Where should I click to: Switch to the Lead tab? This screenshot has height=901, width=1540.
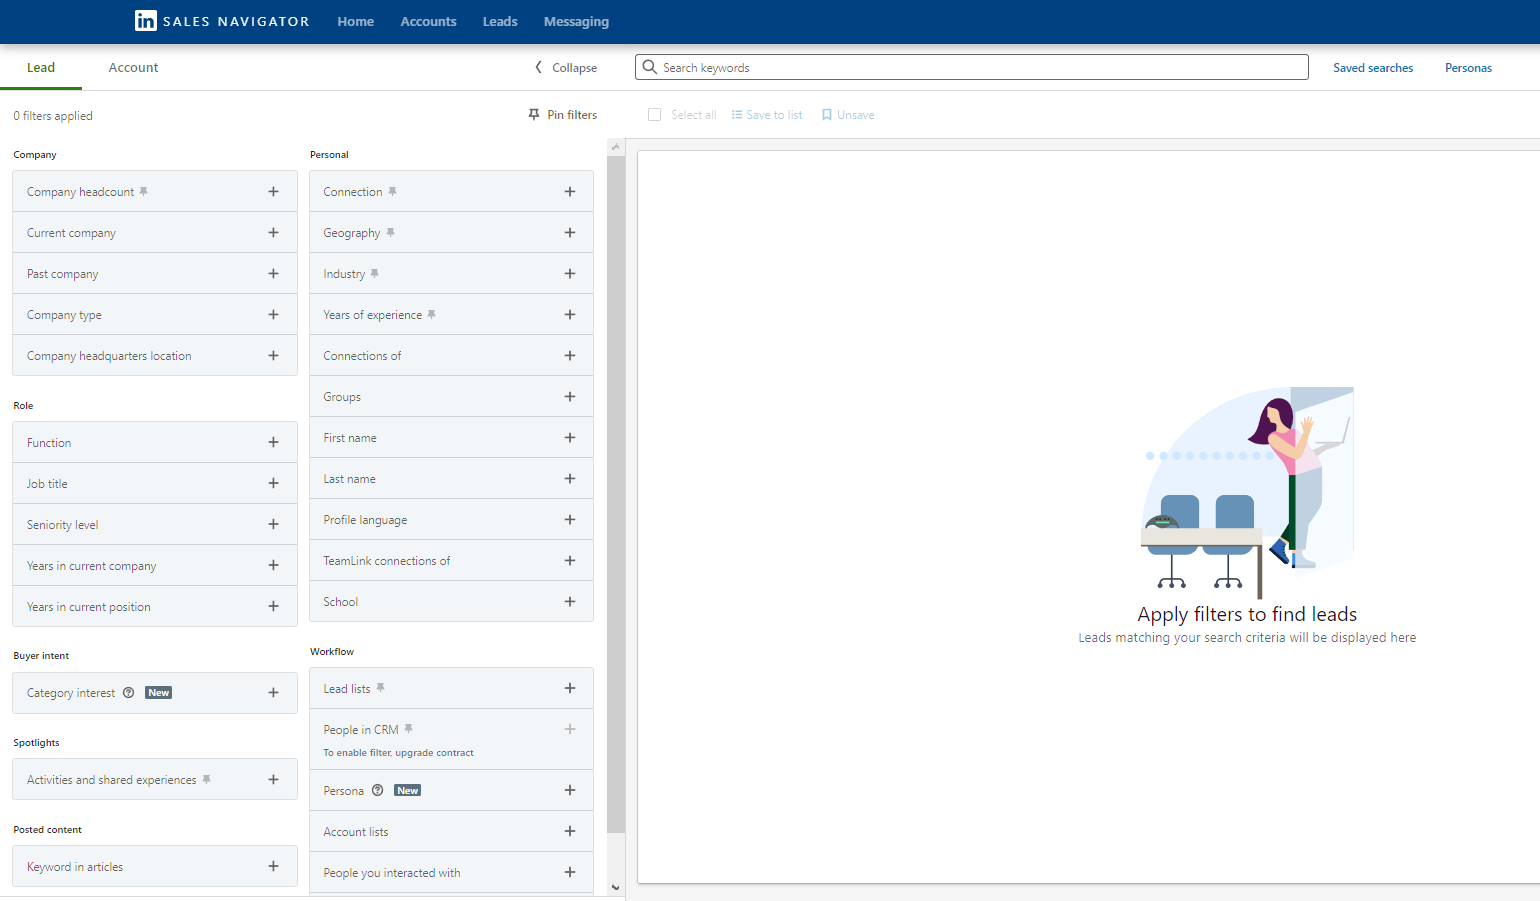[x=41, y=67]
